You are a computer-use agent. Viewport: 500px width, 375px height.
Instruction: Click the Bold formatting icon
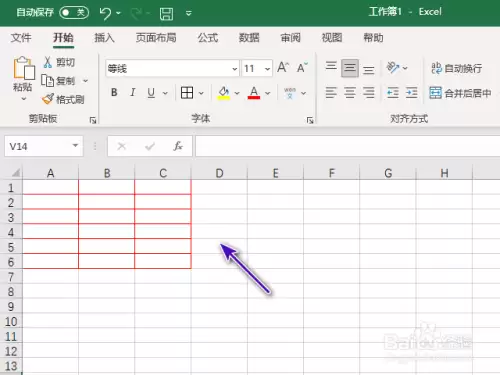pos(114,92)
